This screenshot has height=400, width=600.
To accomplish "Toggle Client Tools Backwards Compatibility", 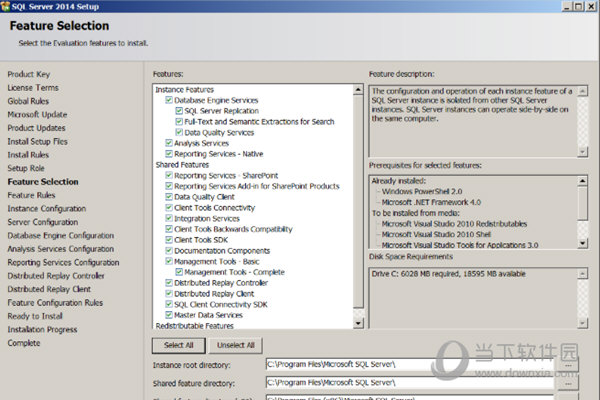I will pyautogui.click(x=169, y=229).
